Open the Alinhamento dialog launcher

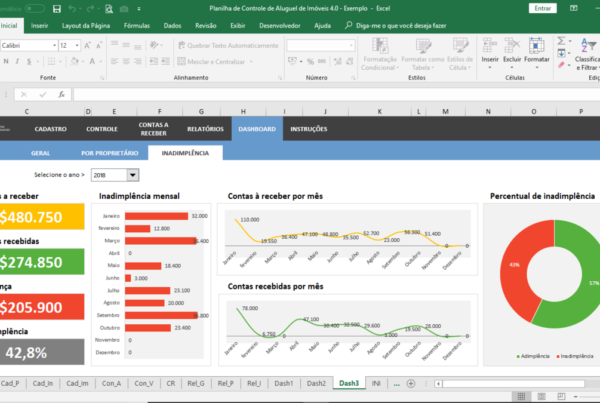click(x=280, y=78)
